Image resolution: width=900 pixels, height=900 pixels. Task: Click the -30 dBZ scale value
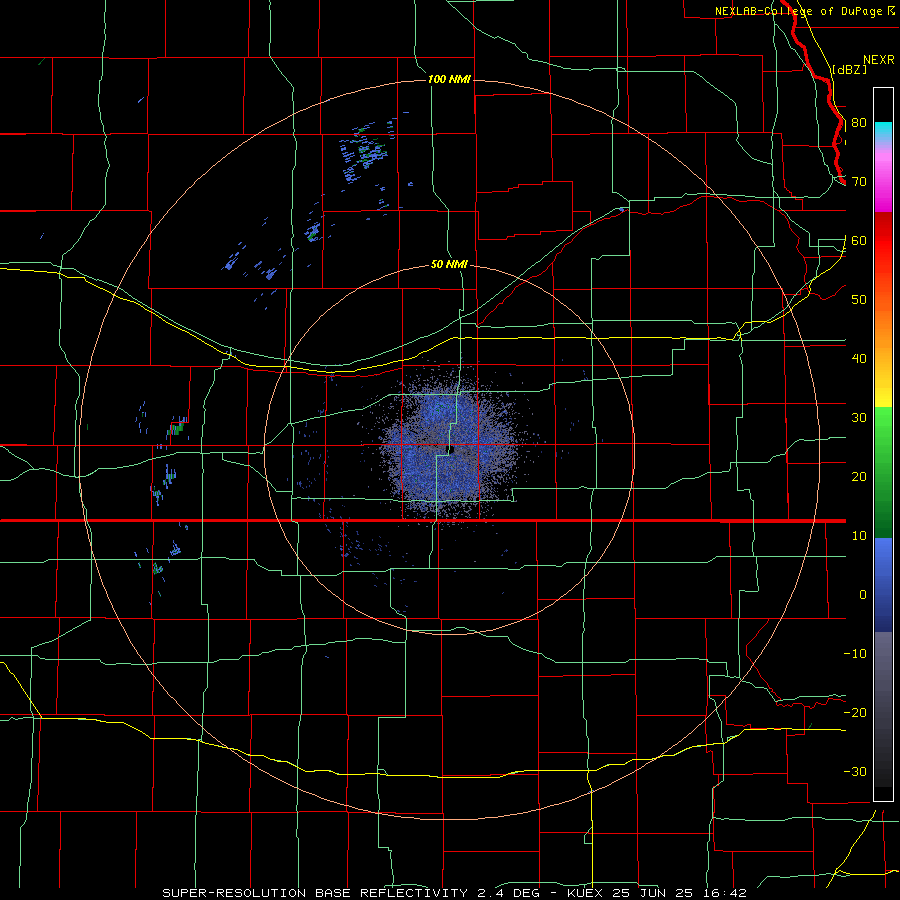pyautogui.click(x=855, y=772)
